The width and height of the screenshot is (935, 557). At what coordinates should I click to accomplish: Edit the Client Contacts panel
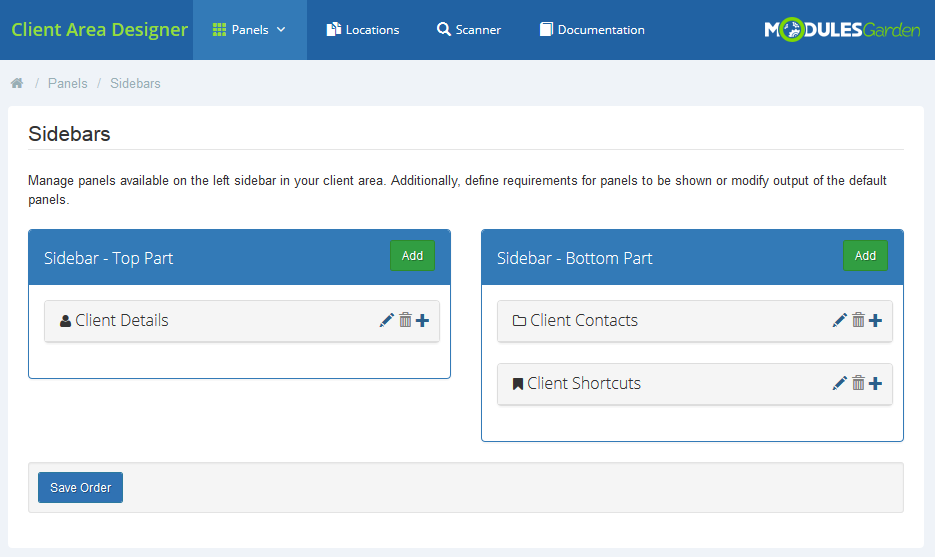[x=840, y=320]
